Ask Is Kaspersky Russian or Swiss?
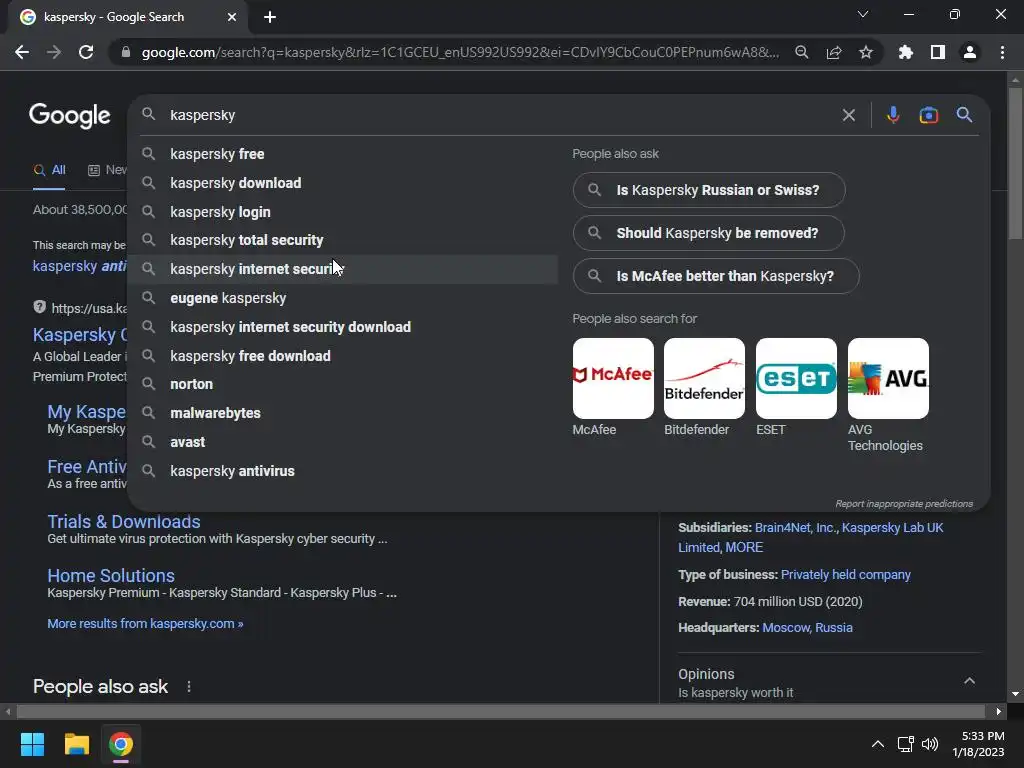This screenshot has height=768, width=1024. [x=709, y=190]
